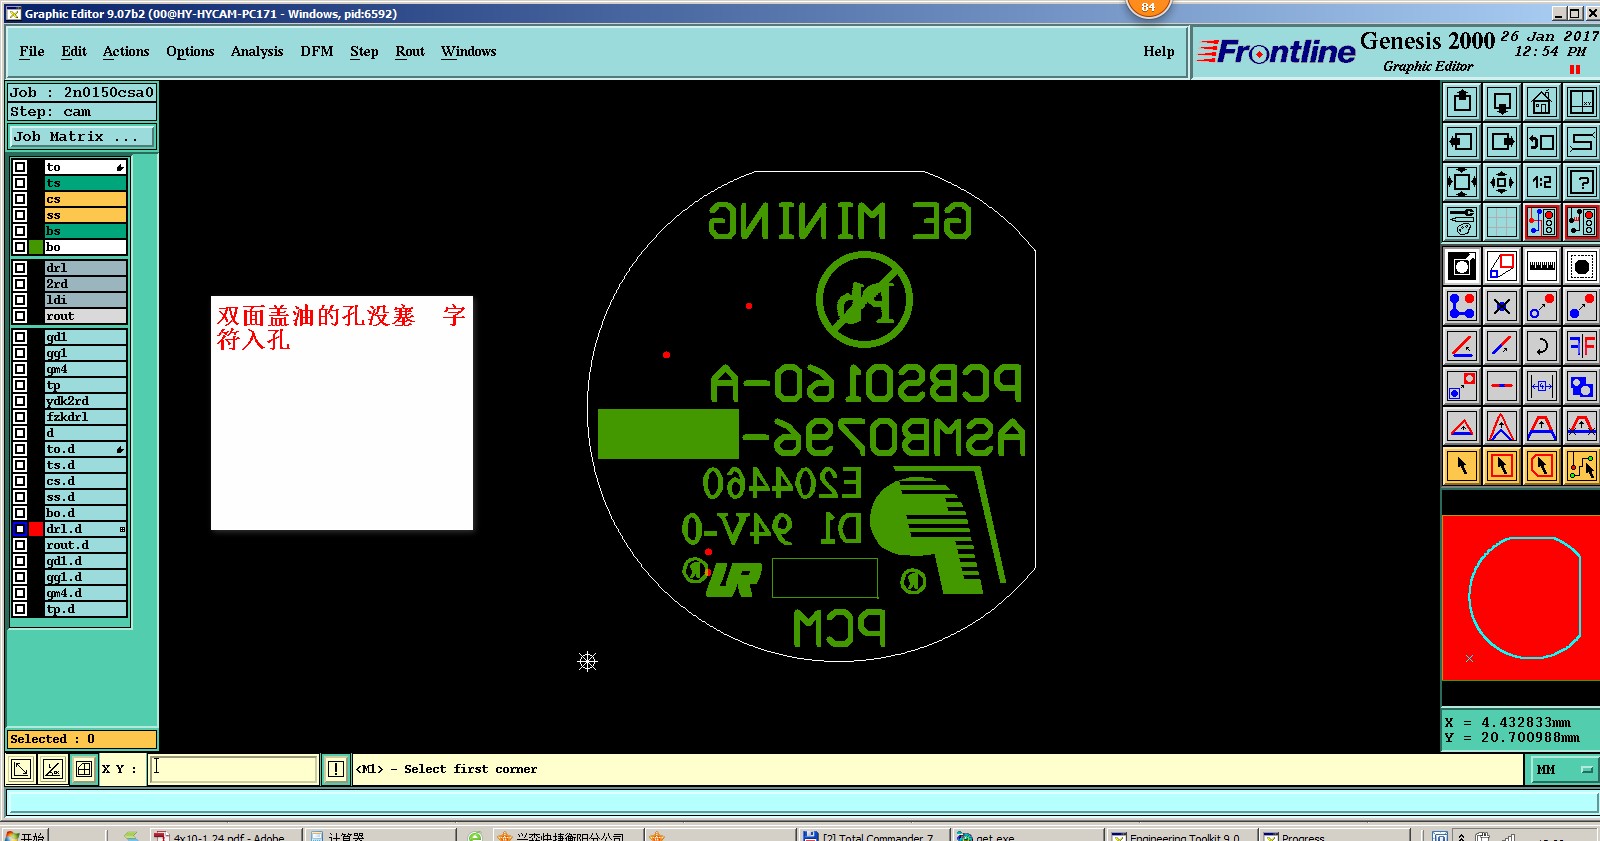Image resolution: width=1600 pixels, height=841 pixels.
Task: Click the mirror F flip icon
Action: 1581,346
